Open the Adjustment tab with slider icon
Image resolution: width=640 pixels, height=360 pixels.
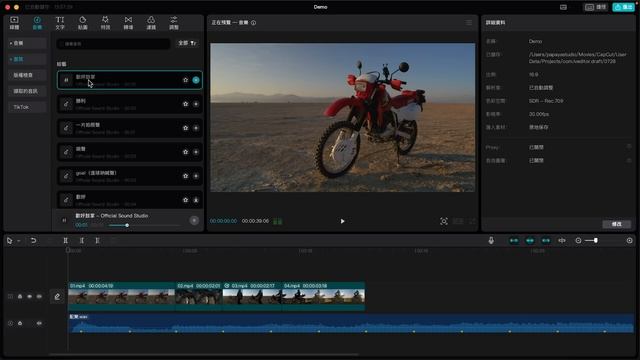174,23
